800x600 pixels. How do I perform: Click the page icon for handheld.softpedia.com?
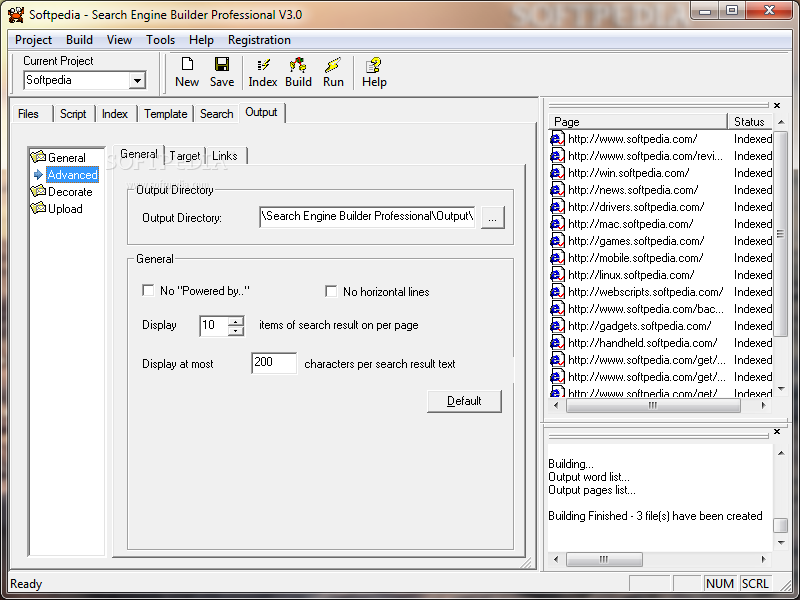(x=557, y=343)
